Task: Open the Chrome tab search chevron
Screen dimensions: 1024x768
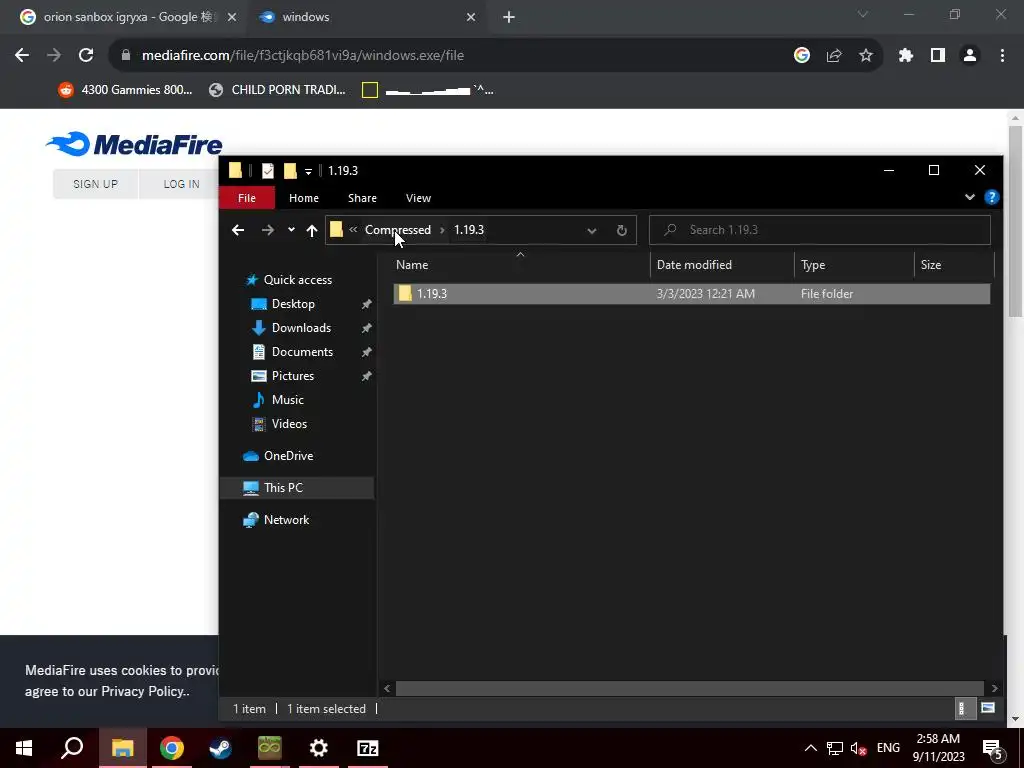Action: click(x=863, y=14)
